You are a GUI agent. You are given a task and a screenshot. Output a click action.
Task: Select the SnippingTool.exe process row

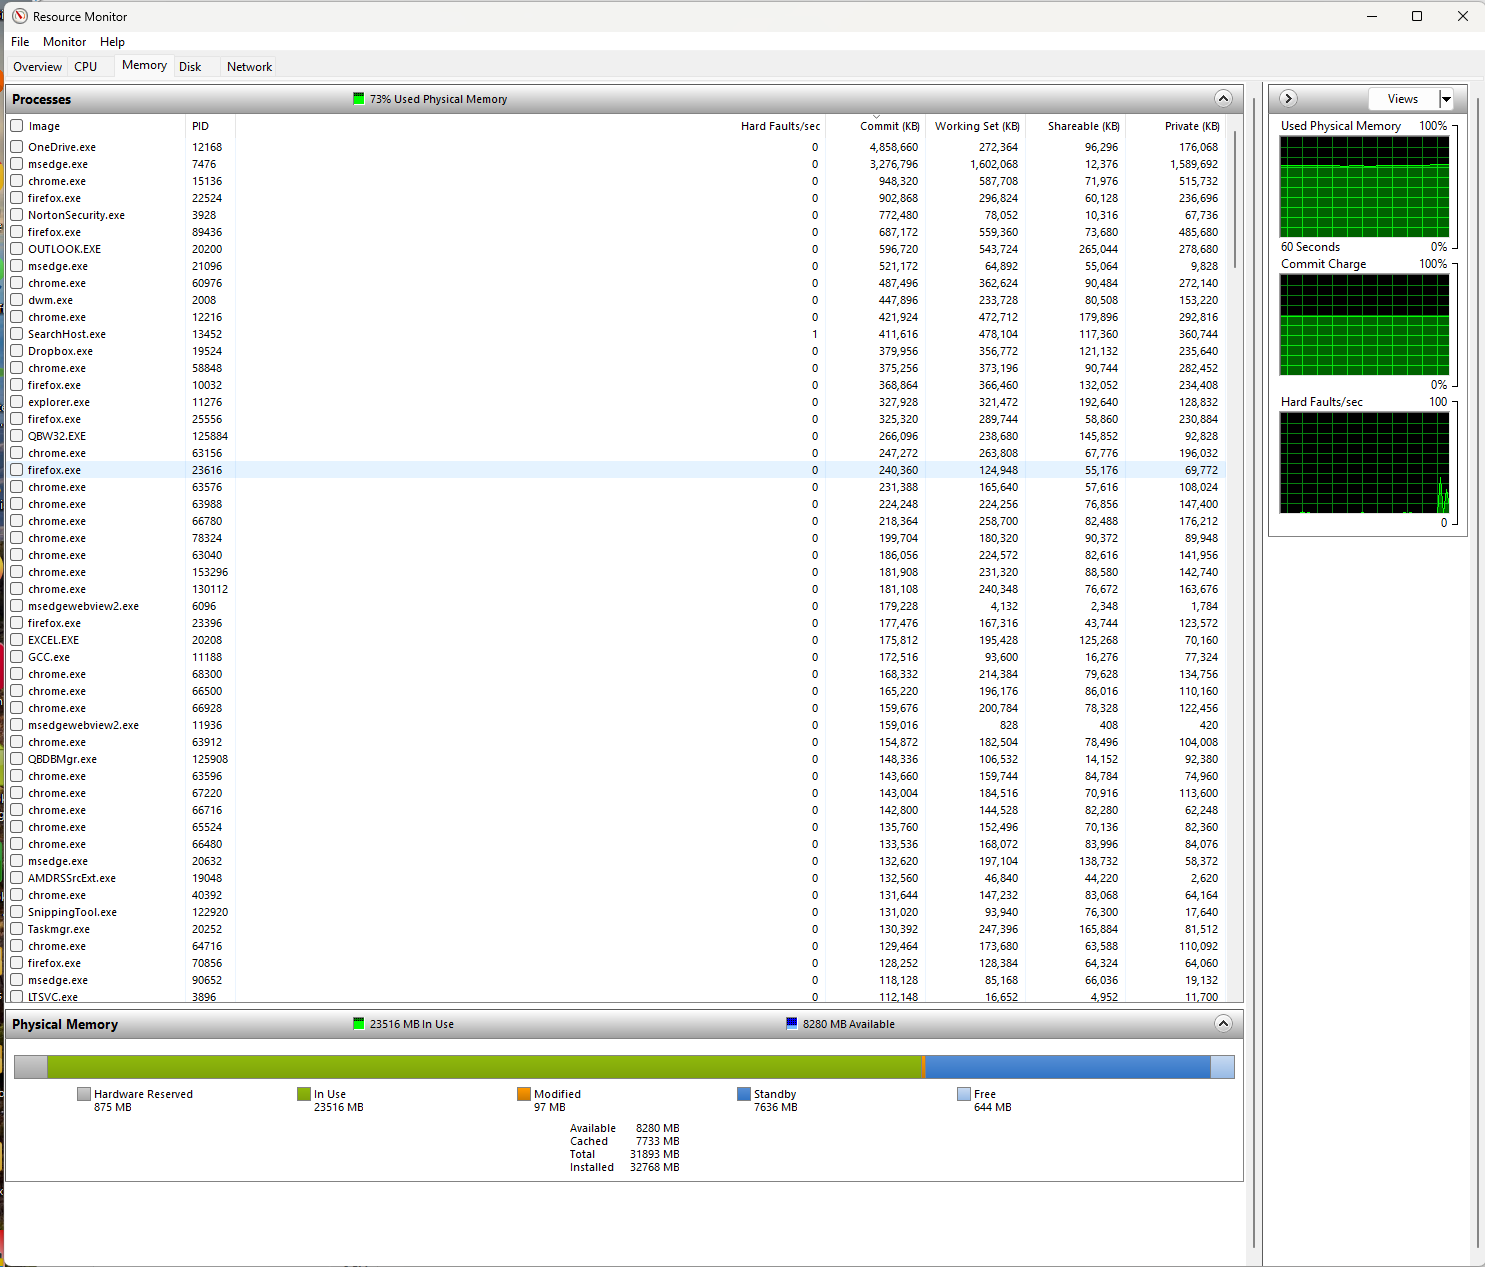pyautogui.click(x=617, y=912)
